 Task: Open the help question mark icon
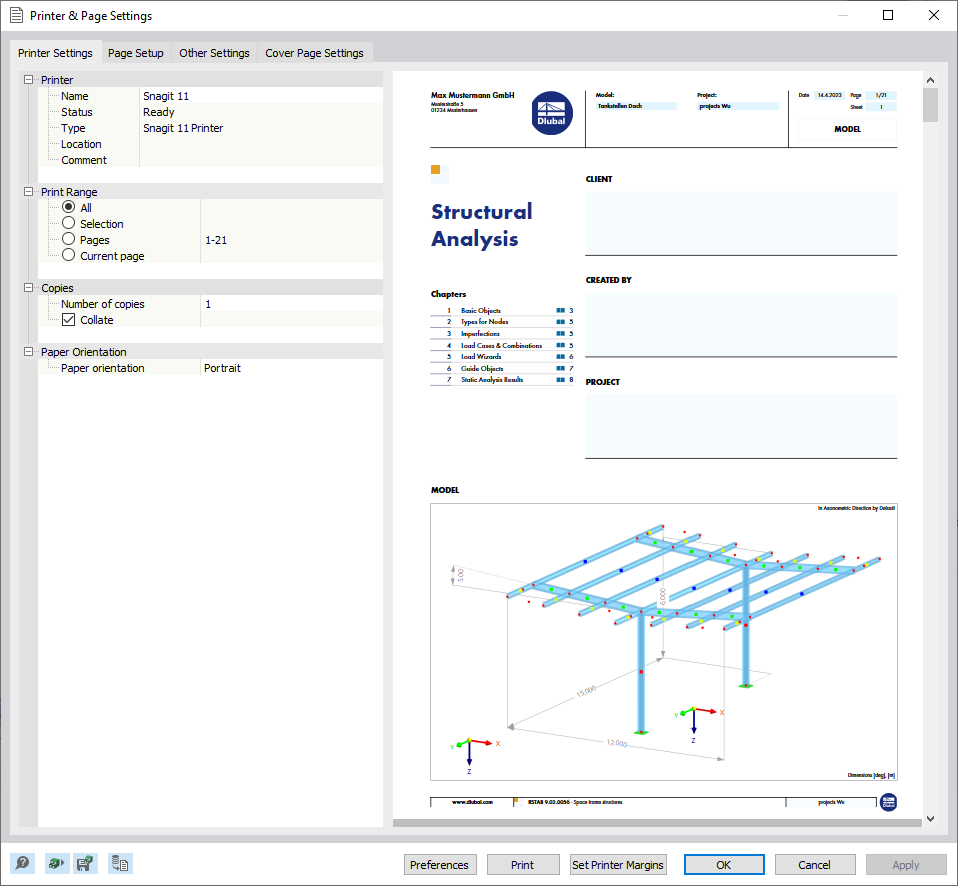click(22, 864)
